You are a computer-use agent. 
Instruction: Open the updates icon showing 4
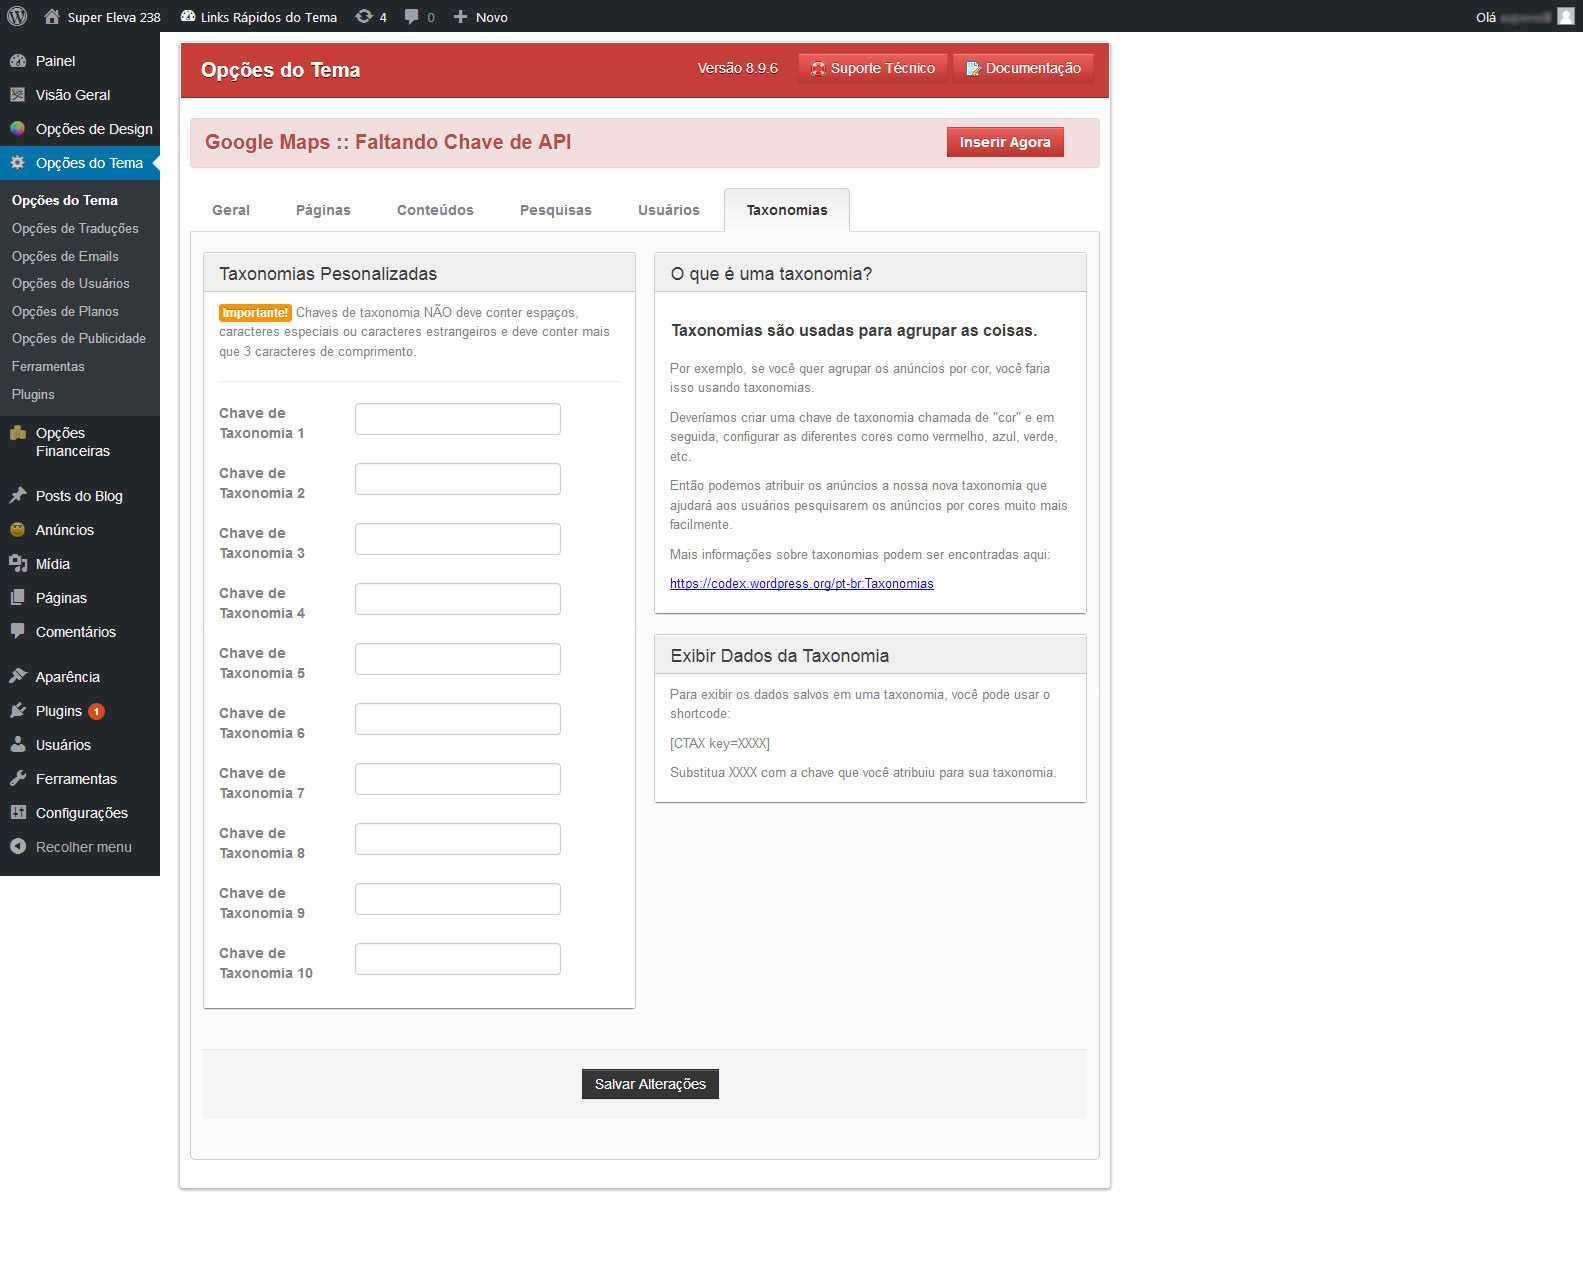(364, 16)
